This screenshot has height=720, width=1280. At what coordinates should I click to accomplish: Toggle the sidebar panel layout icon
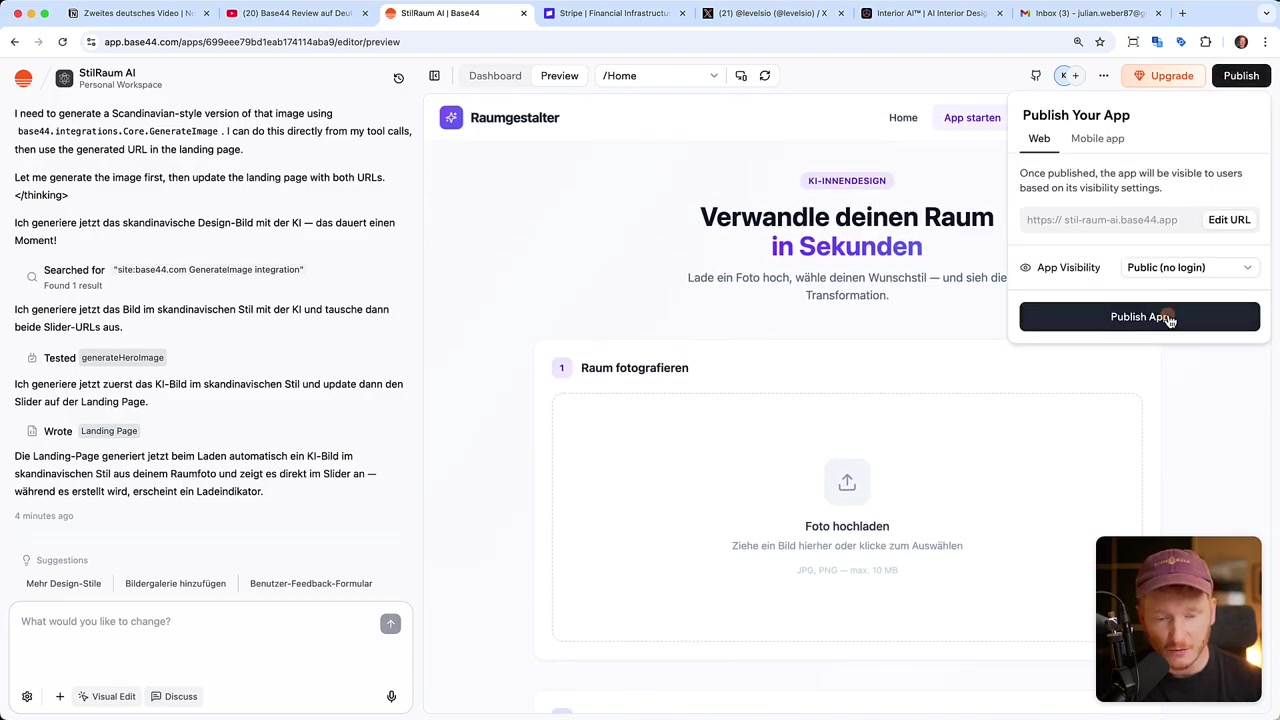coord(434,76)
